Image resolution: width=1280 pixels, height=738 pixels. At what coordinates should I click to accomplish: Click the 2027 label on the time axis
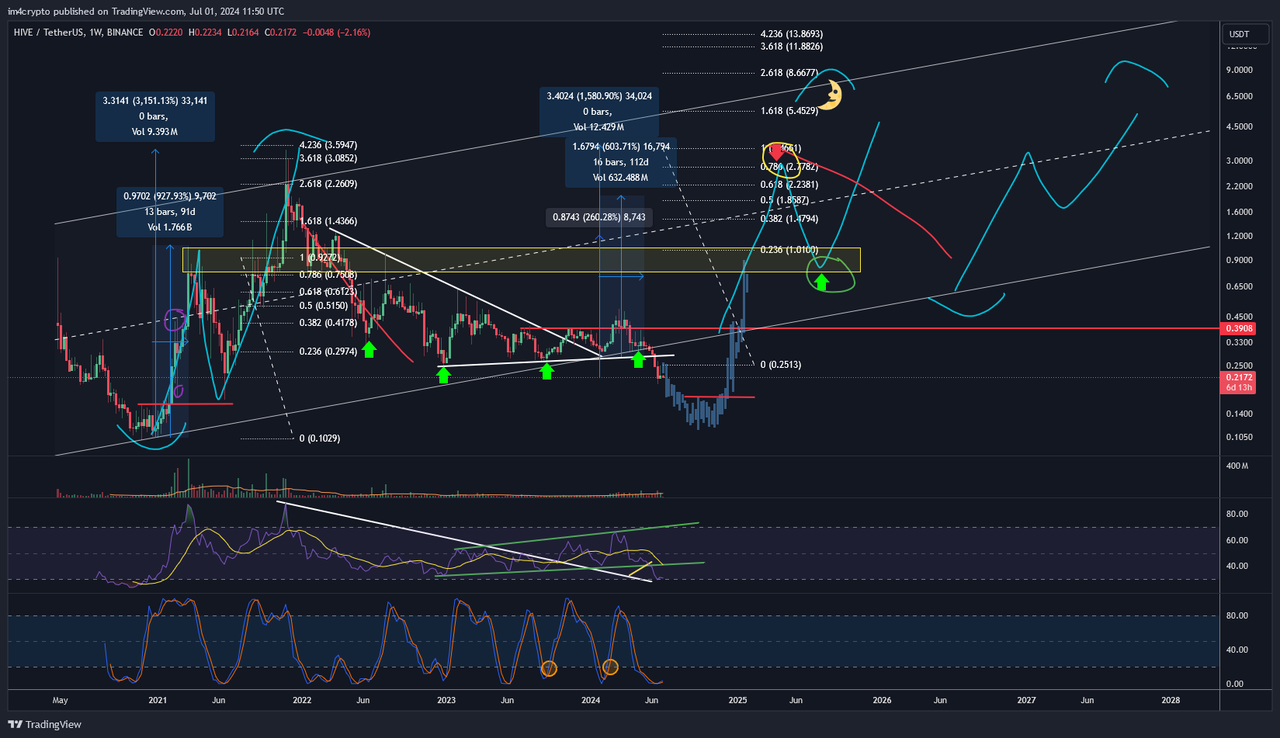(x=1027, y=701)
